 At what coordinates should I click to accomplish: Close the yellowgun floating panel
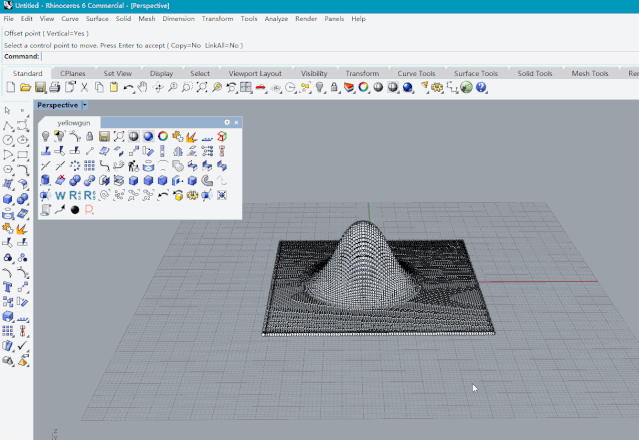(236, 122)
